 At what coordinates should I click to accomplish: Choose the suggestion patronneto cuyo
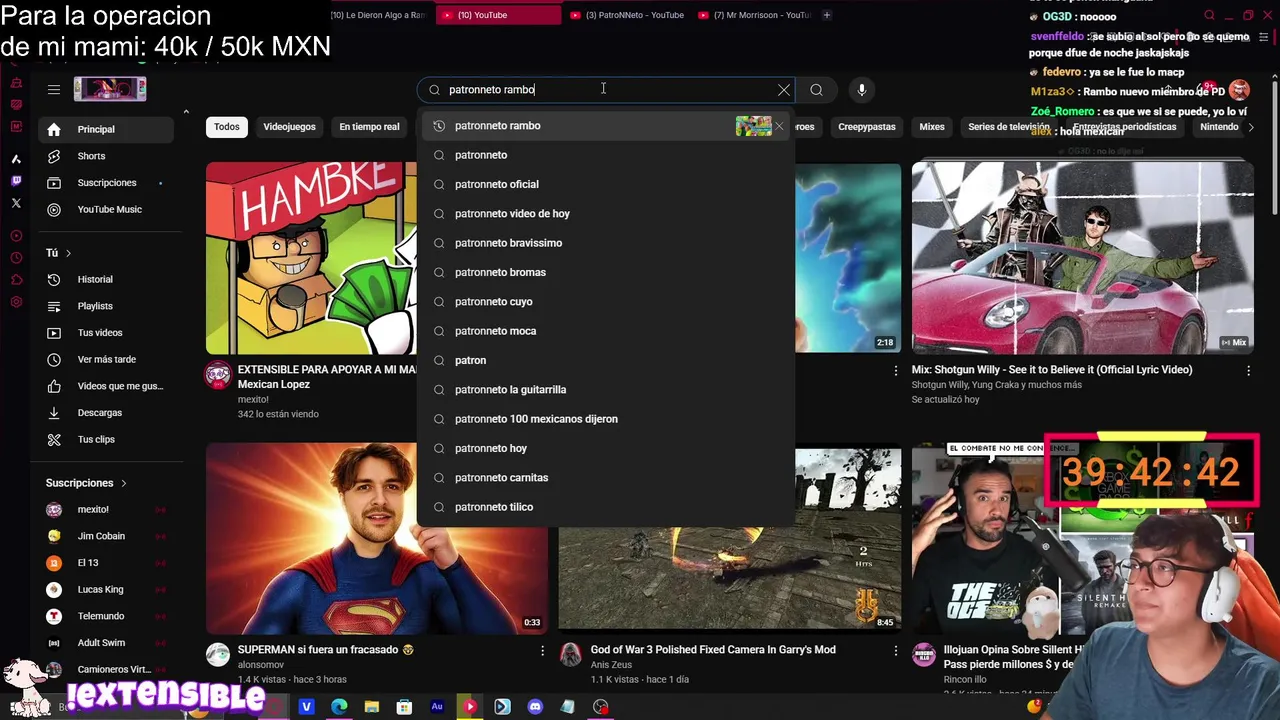pyautogui.click(x=606, y=302)
